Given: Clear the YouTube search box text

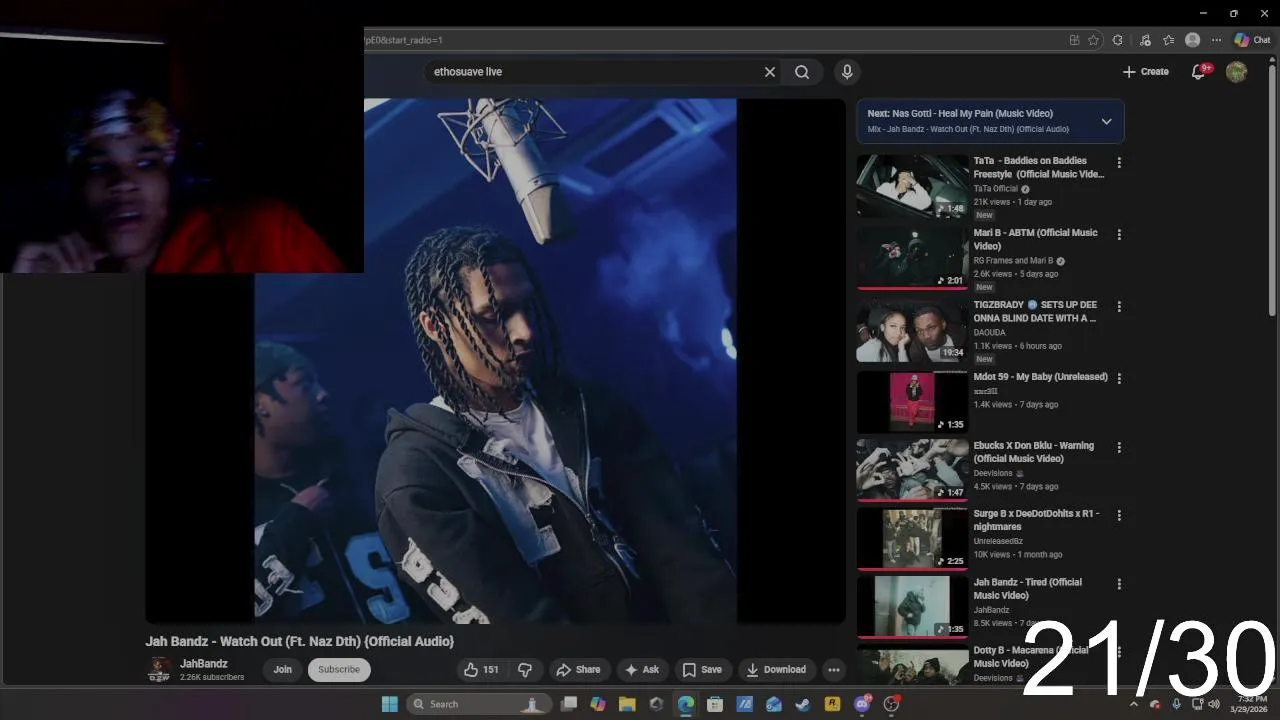Looking at the screenshot, I should tap(770, 72).
